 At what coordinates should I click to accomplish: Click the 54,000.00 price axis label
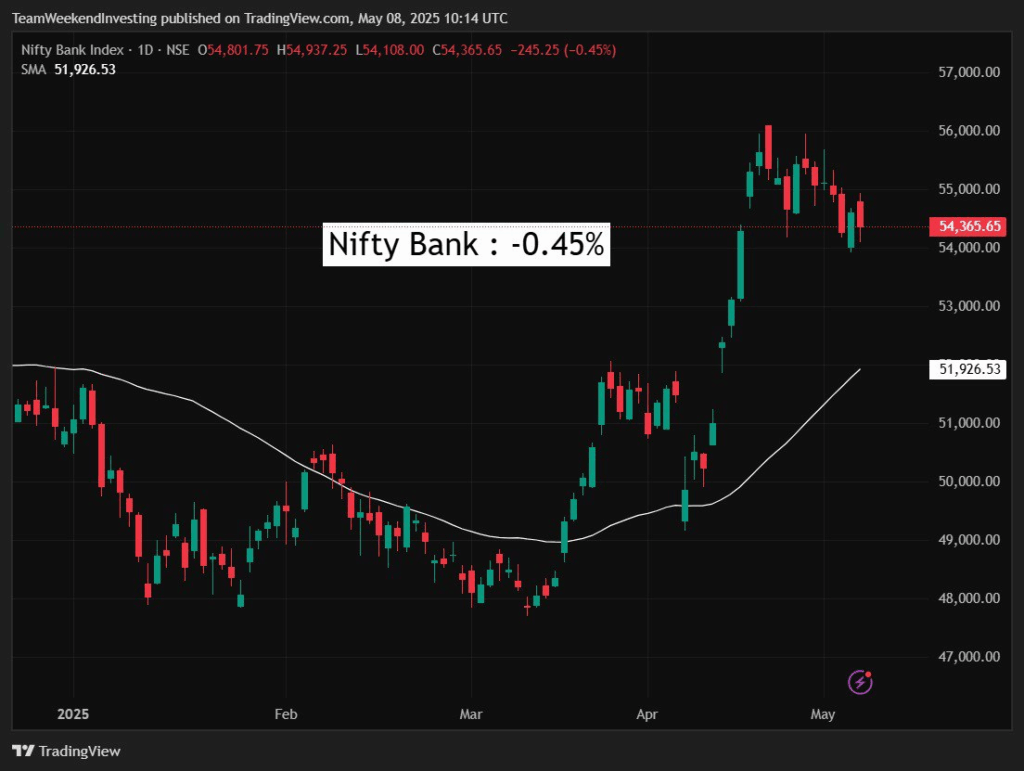(x=969, y=247)
